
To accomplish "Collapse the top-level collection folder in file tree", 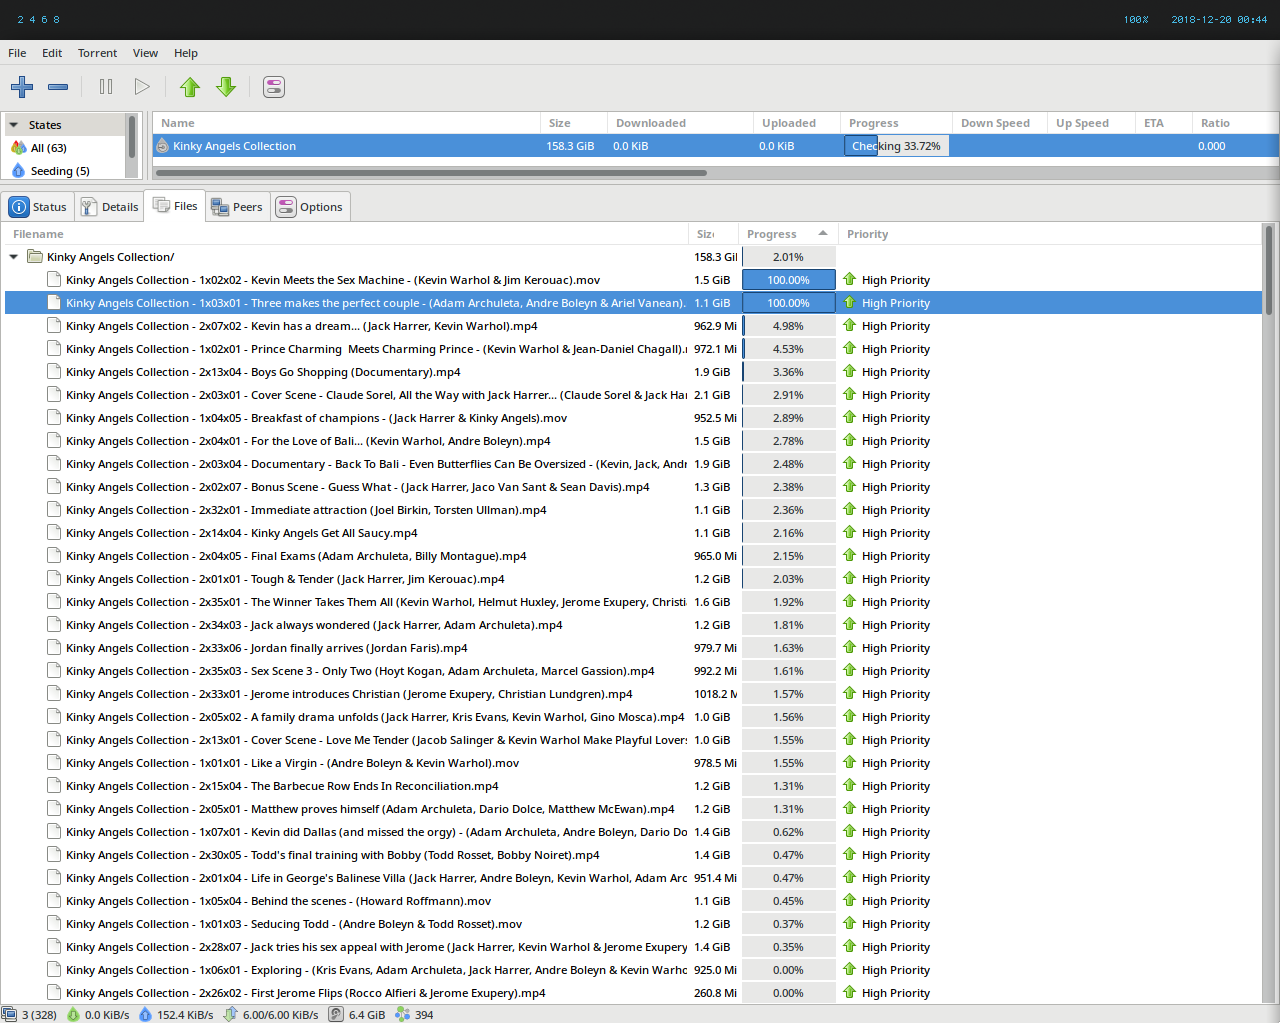I will tap(14, 257).
